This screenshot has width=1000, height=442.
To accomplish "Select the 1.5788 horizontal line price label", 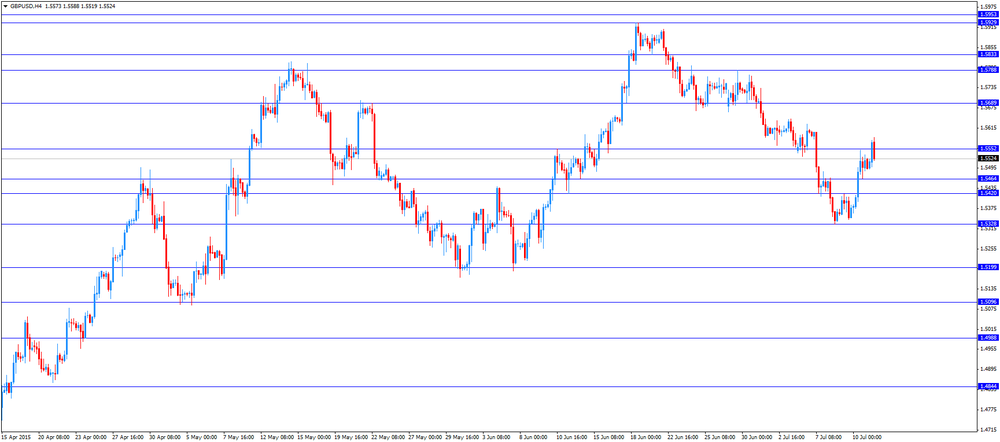I will 988,70.
